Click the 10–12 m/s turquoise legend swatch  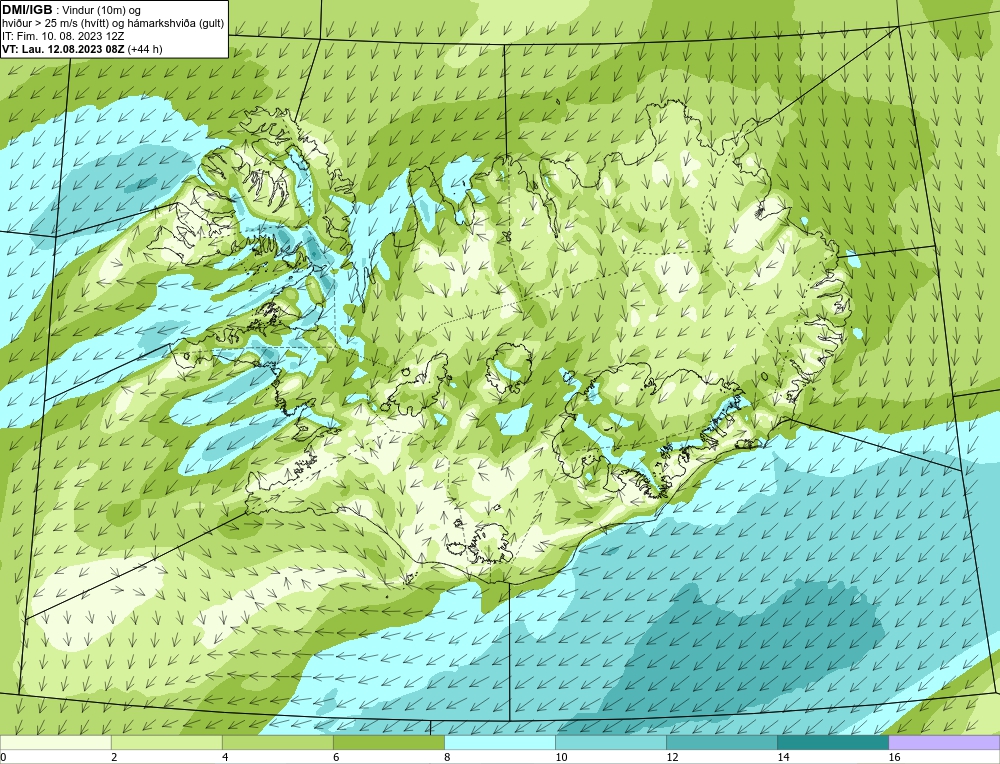click(x=610, y=742)
